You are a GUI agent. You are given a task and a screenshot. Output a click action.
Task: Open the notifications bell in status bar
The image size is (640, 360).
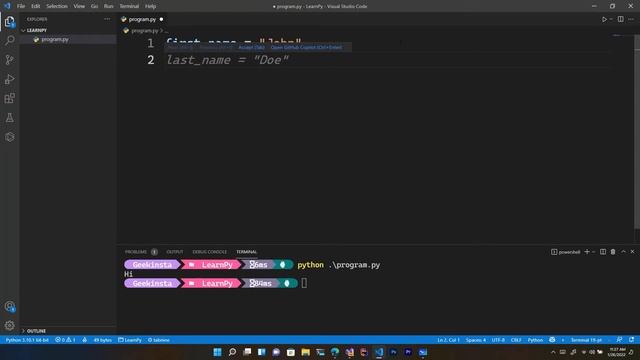[631, 340]
